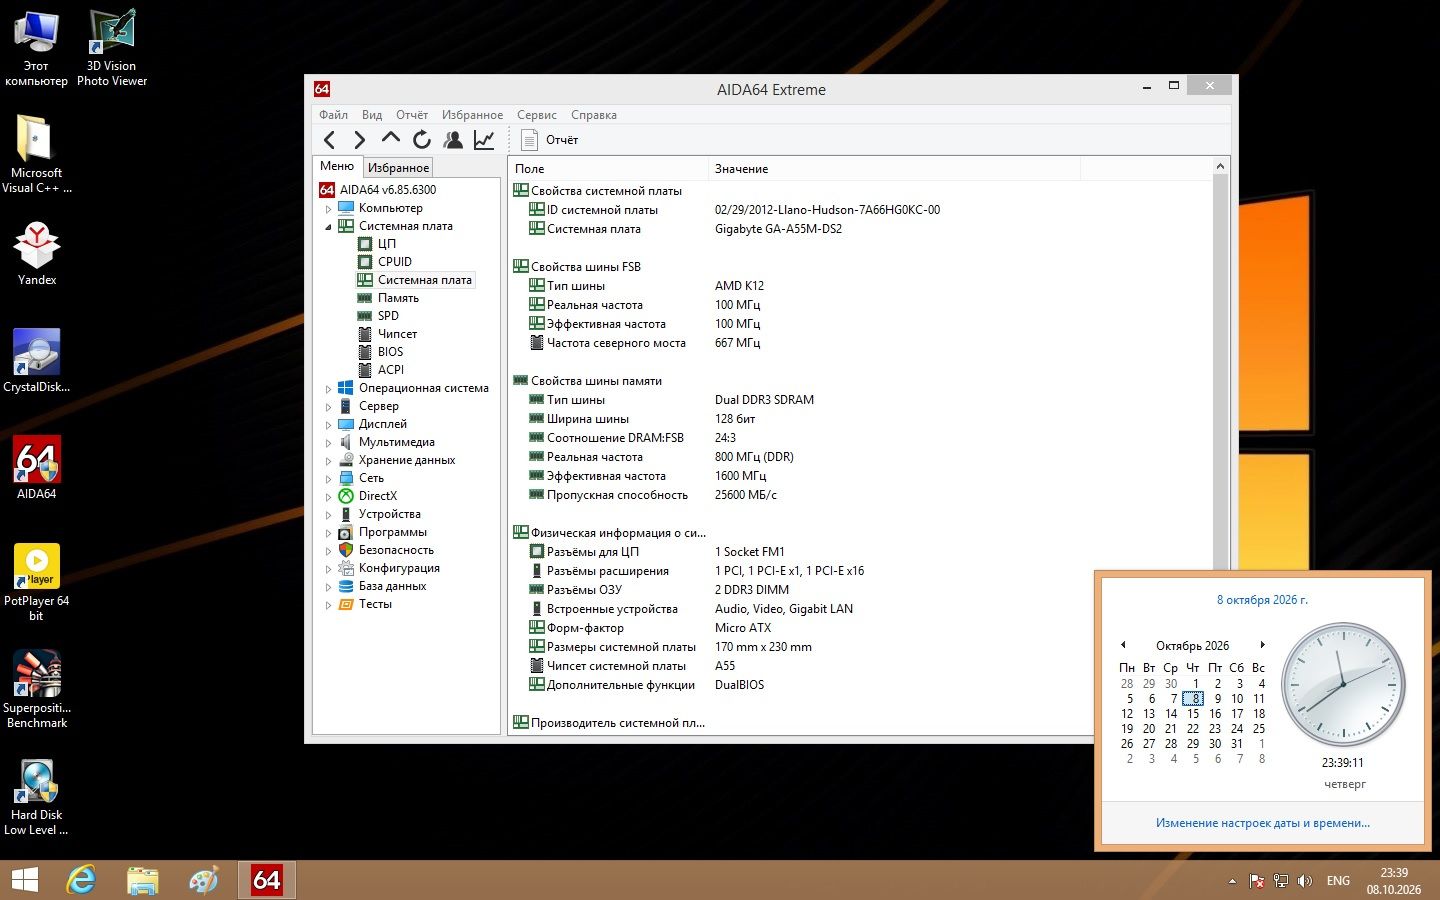Click the Refresh icon in AIDA64 toolbar

(422, 140)
